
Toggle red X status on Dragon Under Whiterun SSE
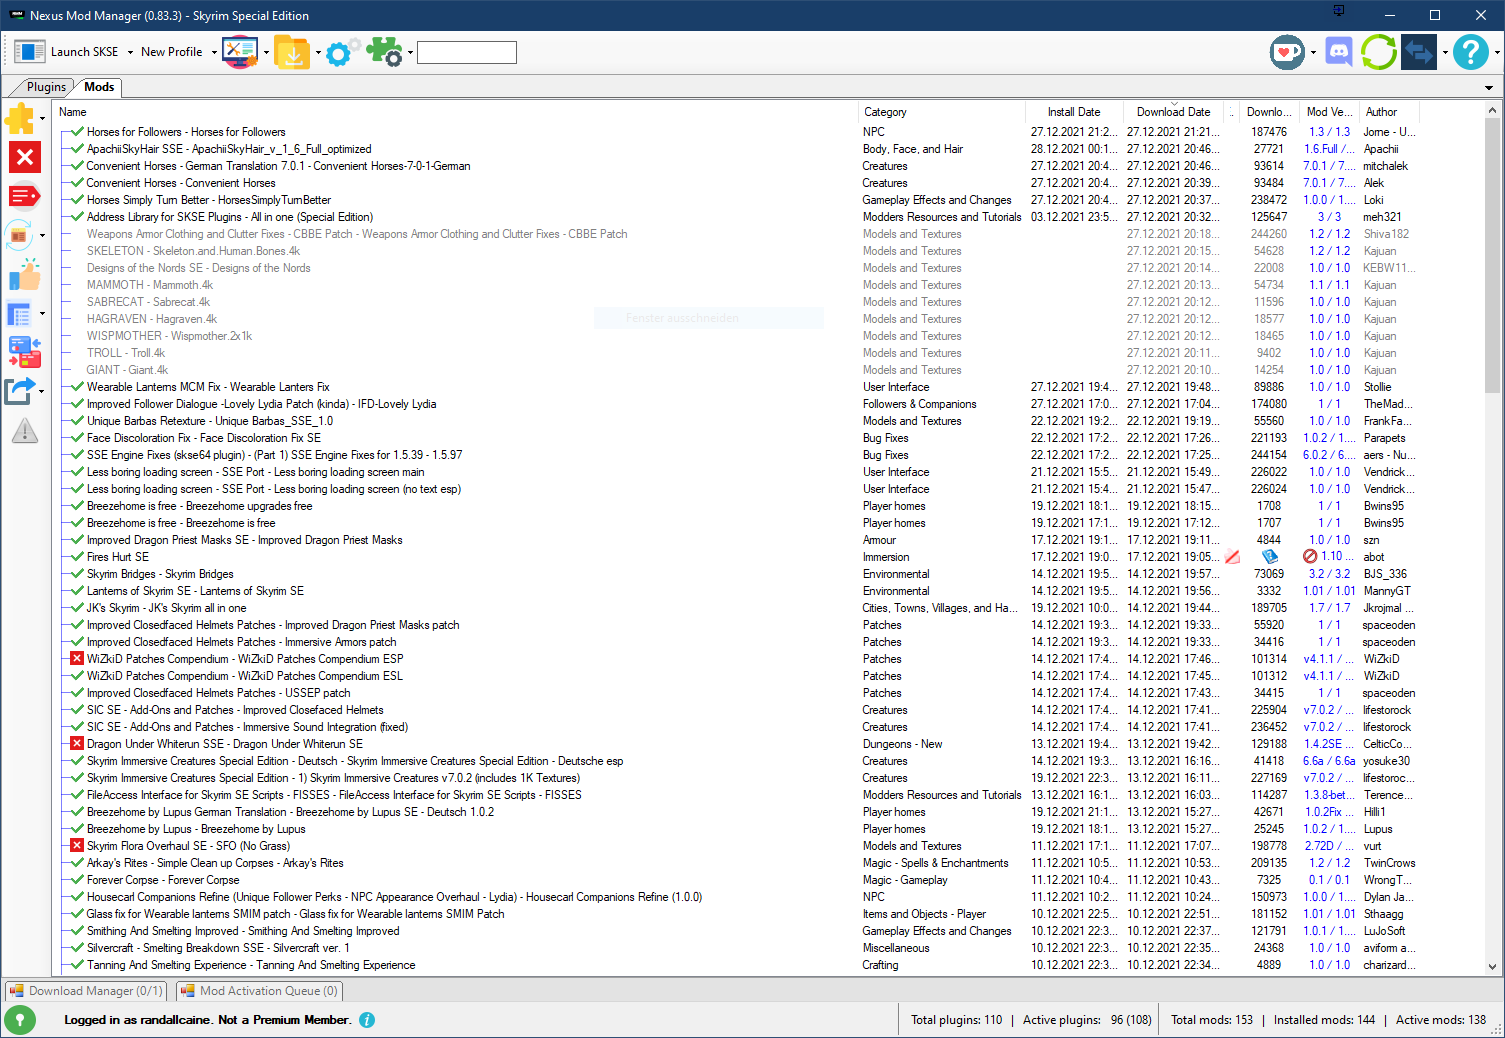pyautogui.click(x=76, y=744)
